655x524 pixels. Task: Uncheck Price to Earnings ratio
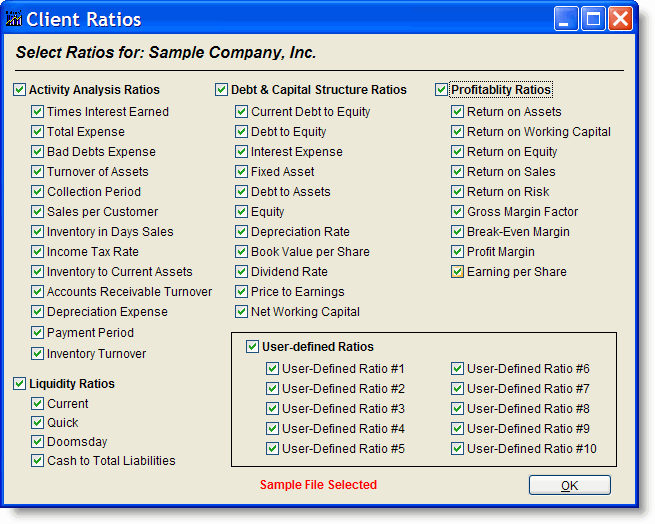[x=241, y=291]
